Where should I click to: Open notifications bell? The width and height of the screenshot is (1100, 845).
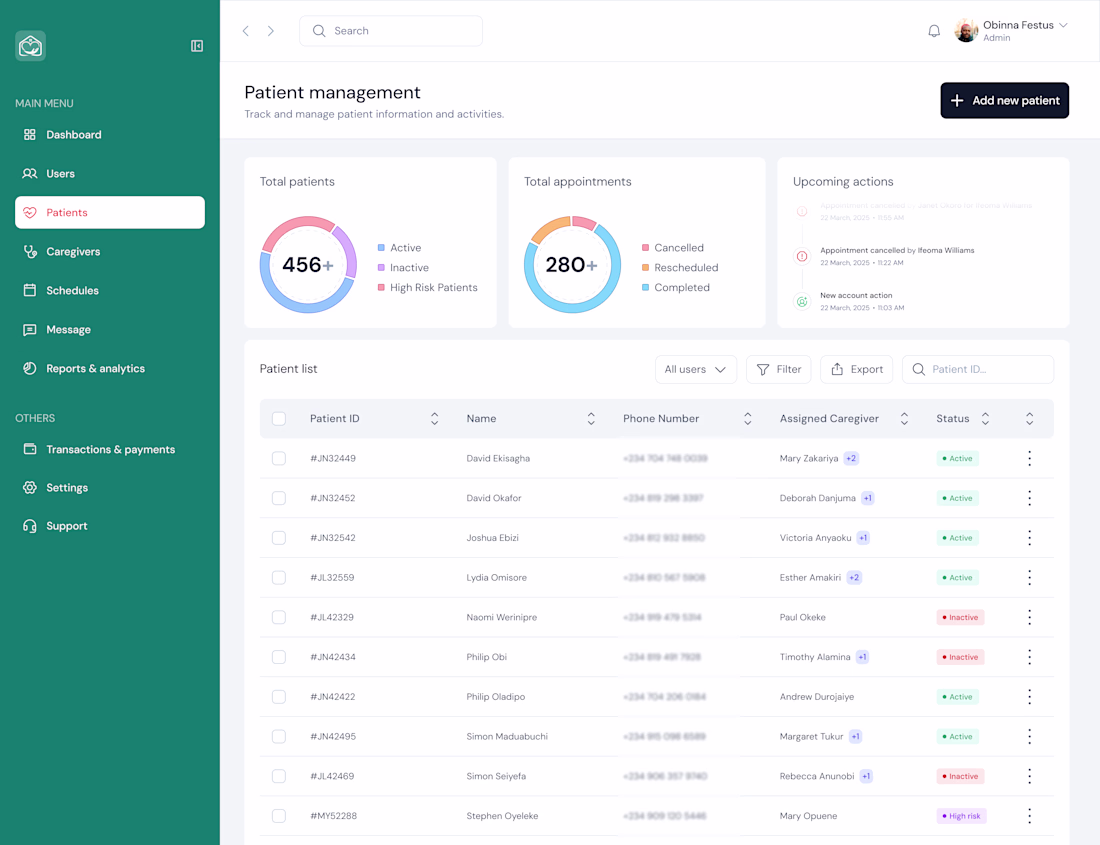934,31
